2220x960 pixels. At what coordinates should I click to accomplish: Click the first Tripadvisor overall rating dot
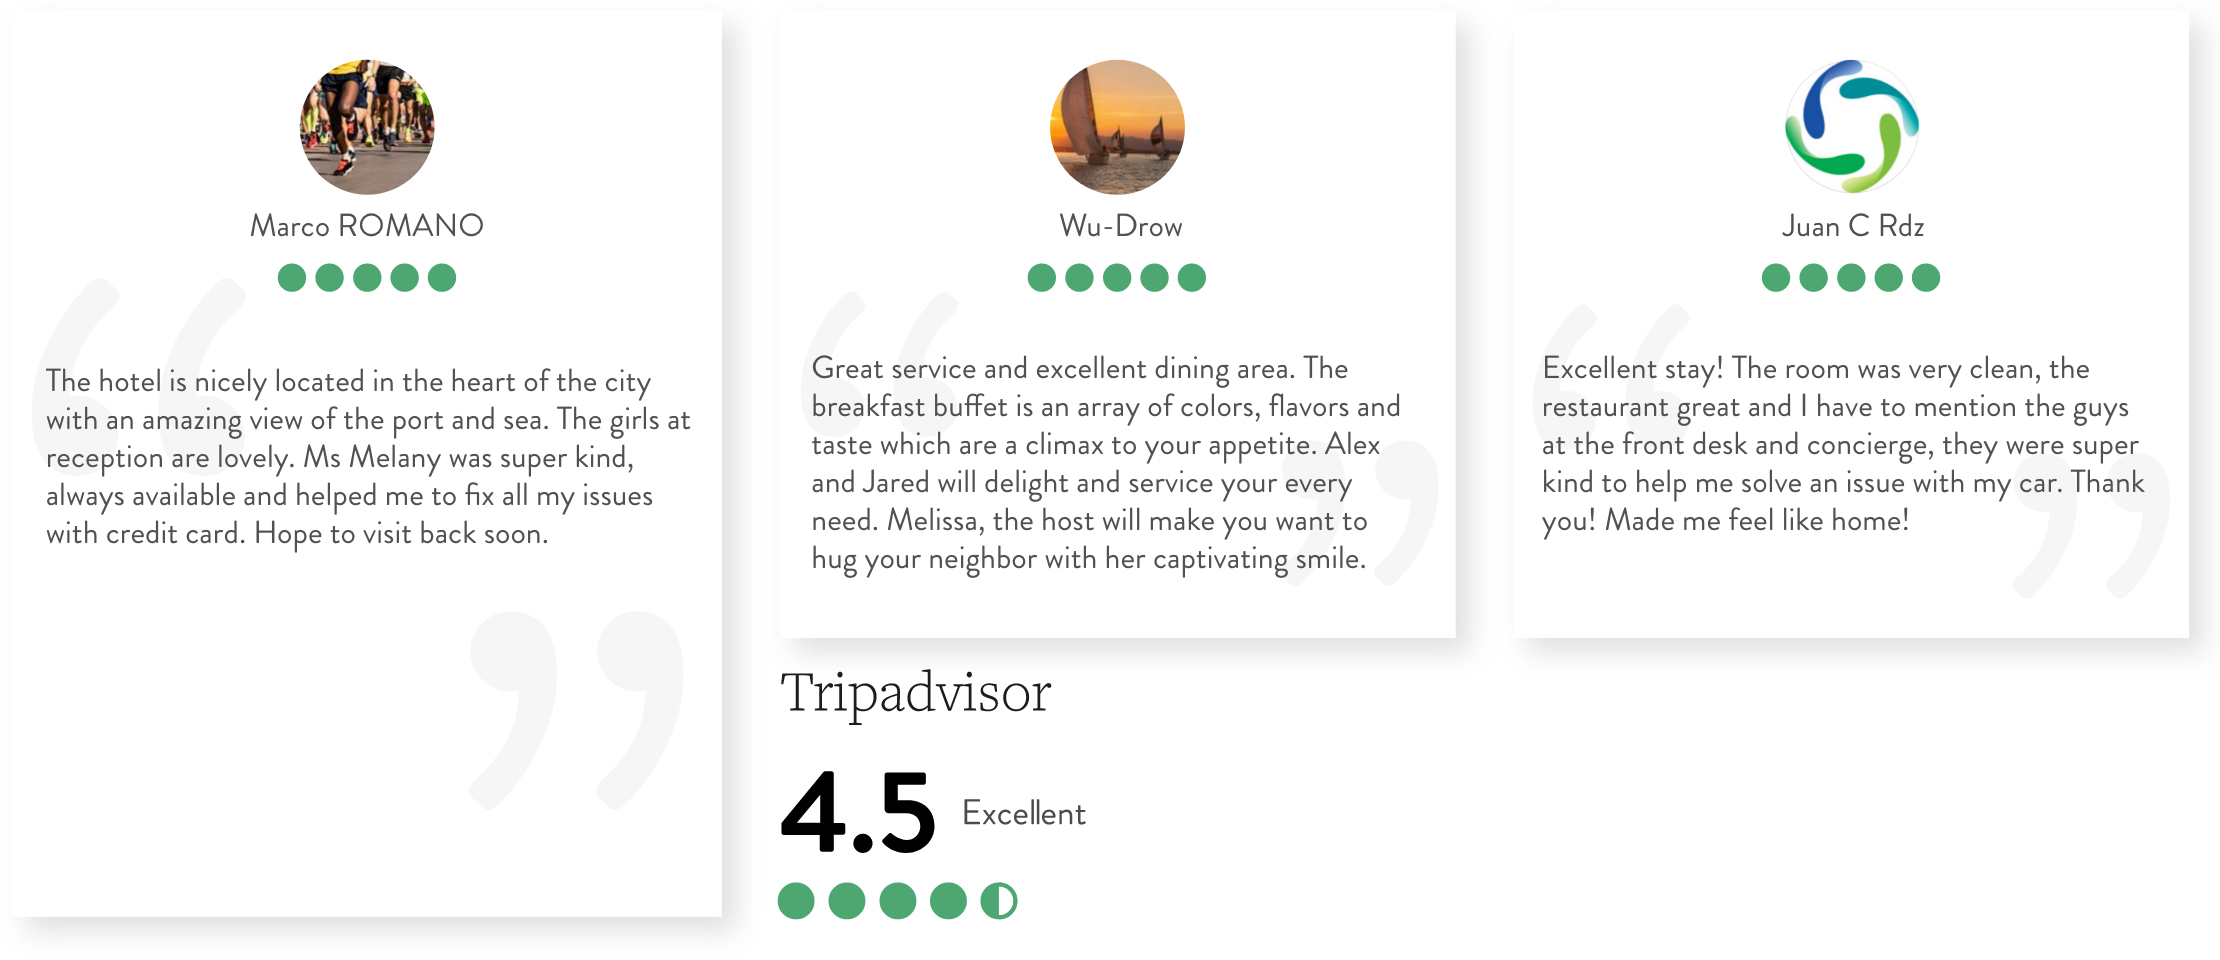pyautogui.click(x=796, y=901)
